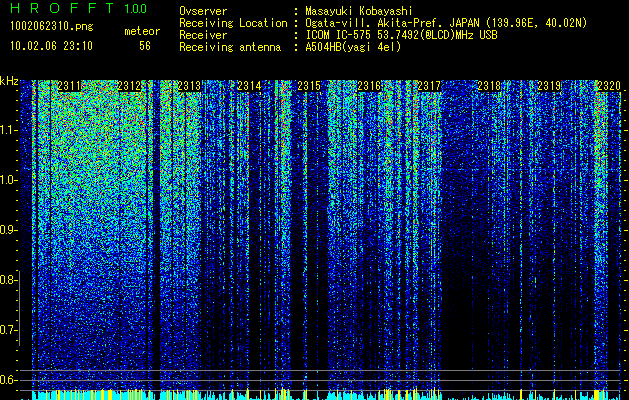
Task: Click the 2318 time marker
Action: tap(489, 86)
